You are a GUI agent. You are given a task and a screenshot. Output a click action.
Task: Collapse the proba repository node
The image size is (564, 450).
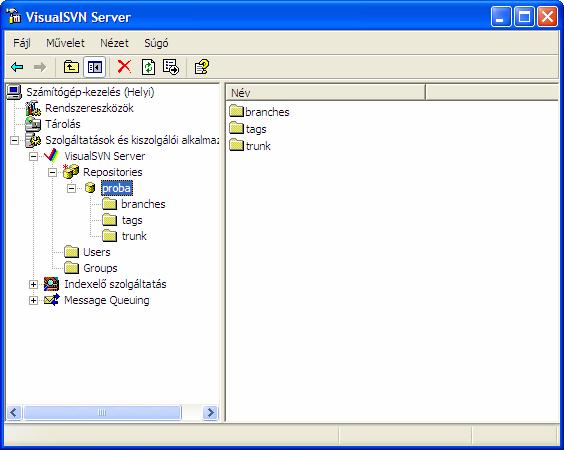72,188
